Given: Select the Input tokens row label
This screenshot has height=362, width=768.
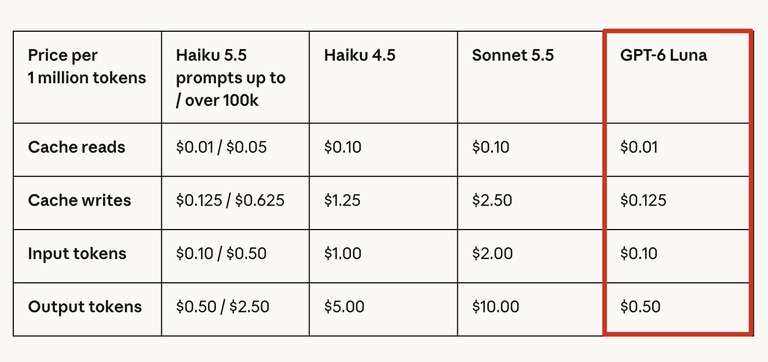Looking at the screenshot, I should point(77,254).
